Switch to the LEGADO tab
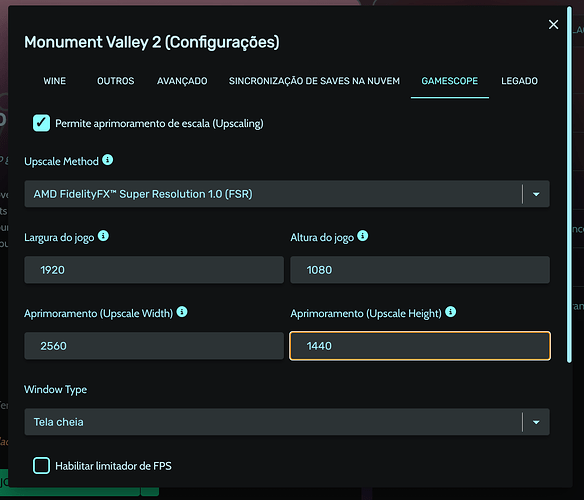This screenshot has height=500, width=584. point(519,81)
